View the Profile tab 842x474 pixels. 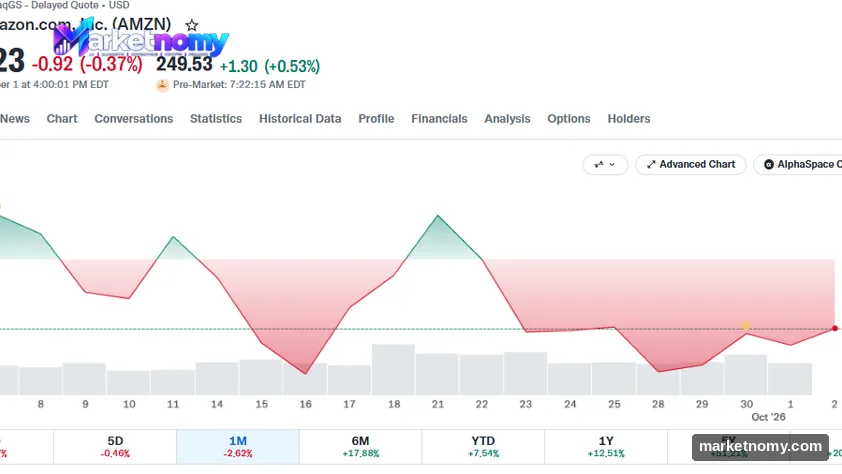point(376,119)
